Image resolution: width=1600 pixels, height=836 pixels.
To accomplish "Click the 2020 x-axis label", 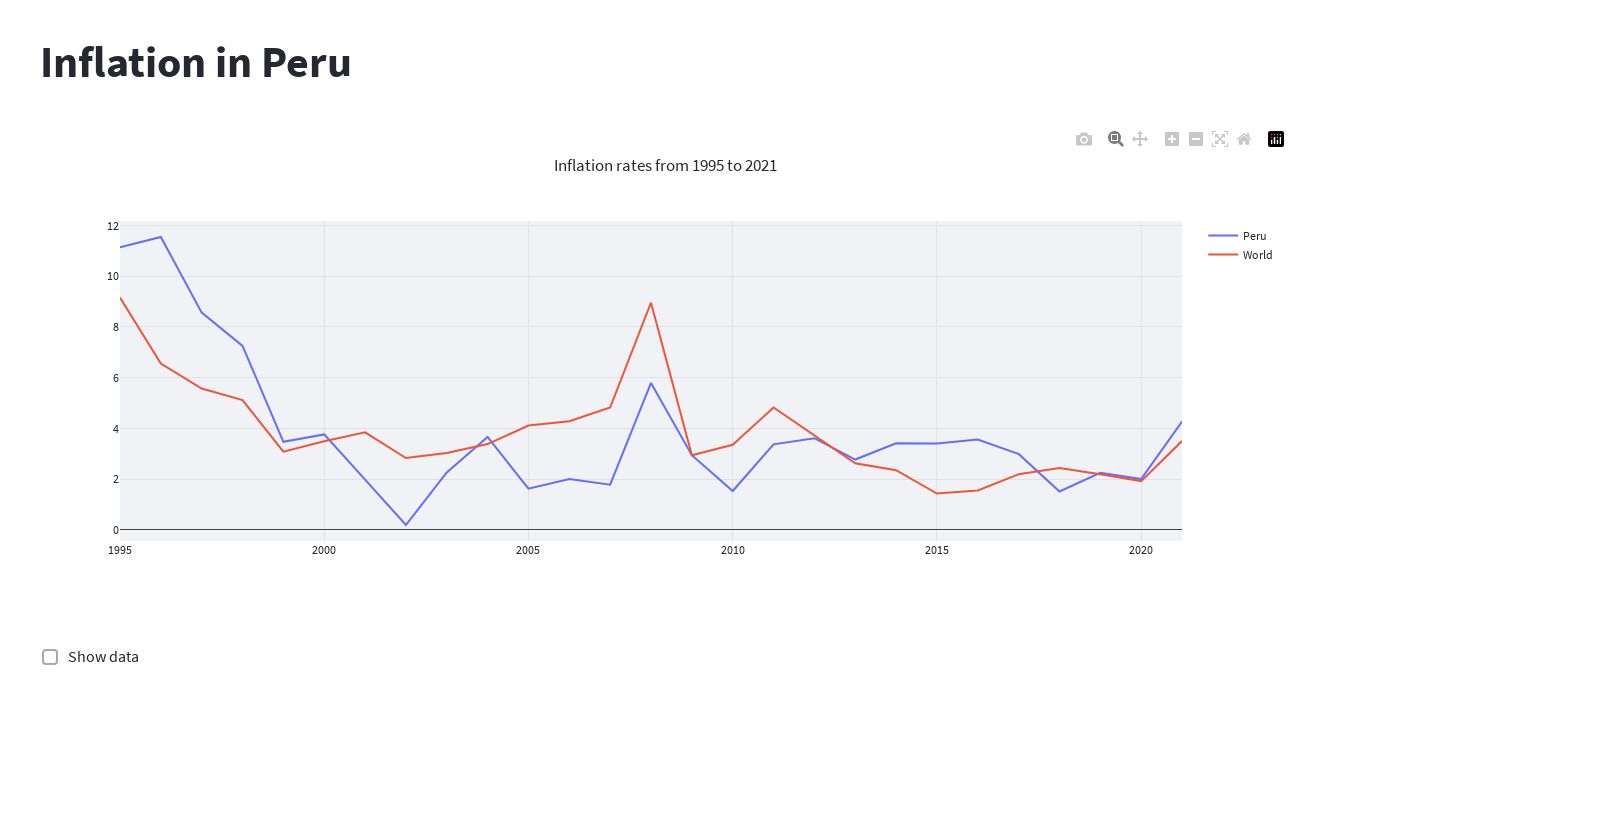I will [x=1141, y=550].
